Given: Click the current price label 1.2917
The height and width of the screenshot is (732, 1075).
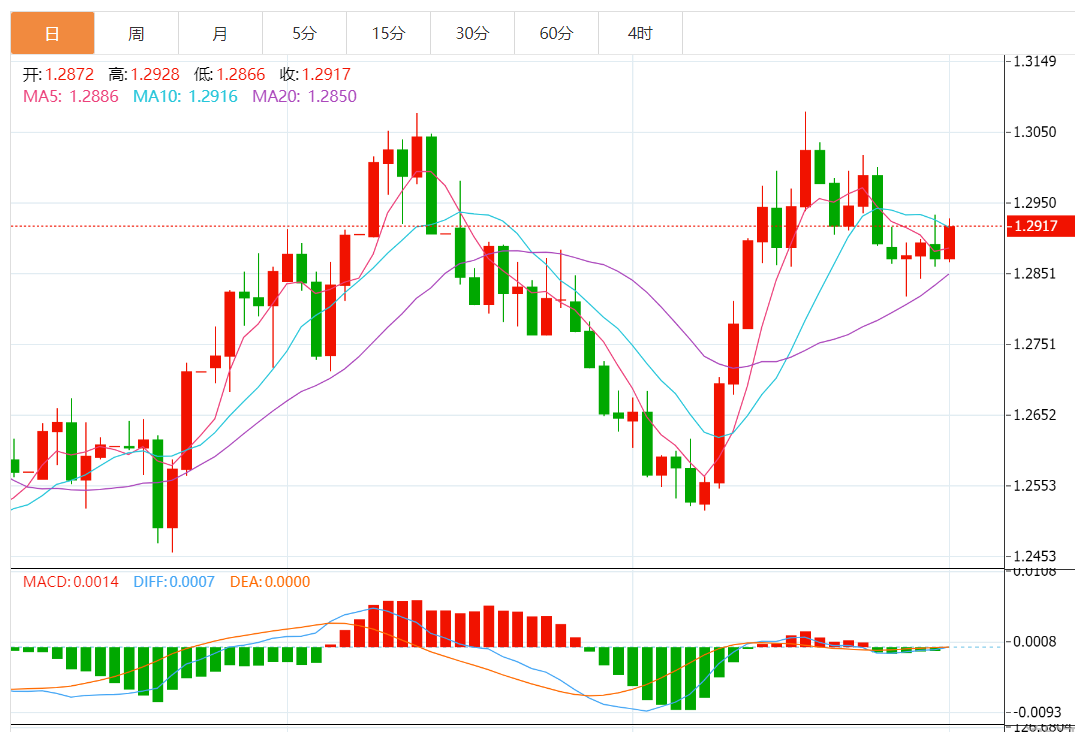Looking at the screenshot, I should pos(1040,226).
